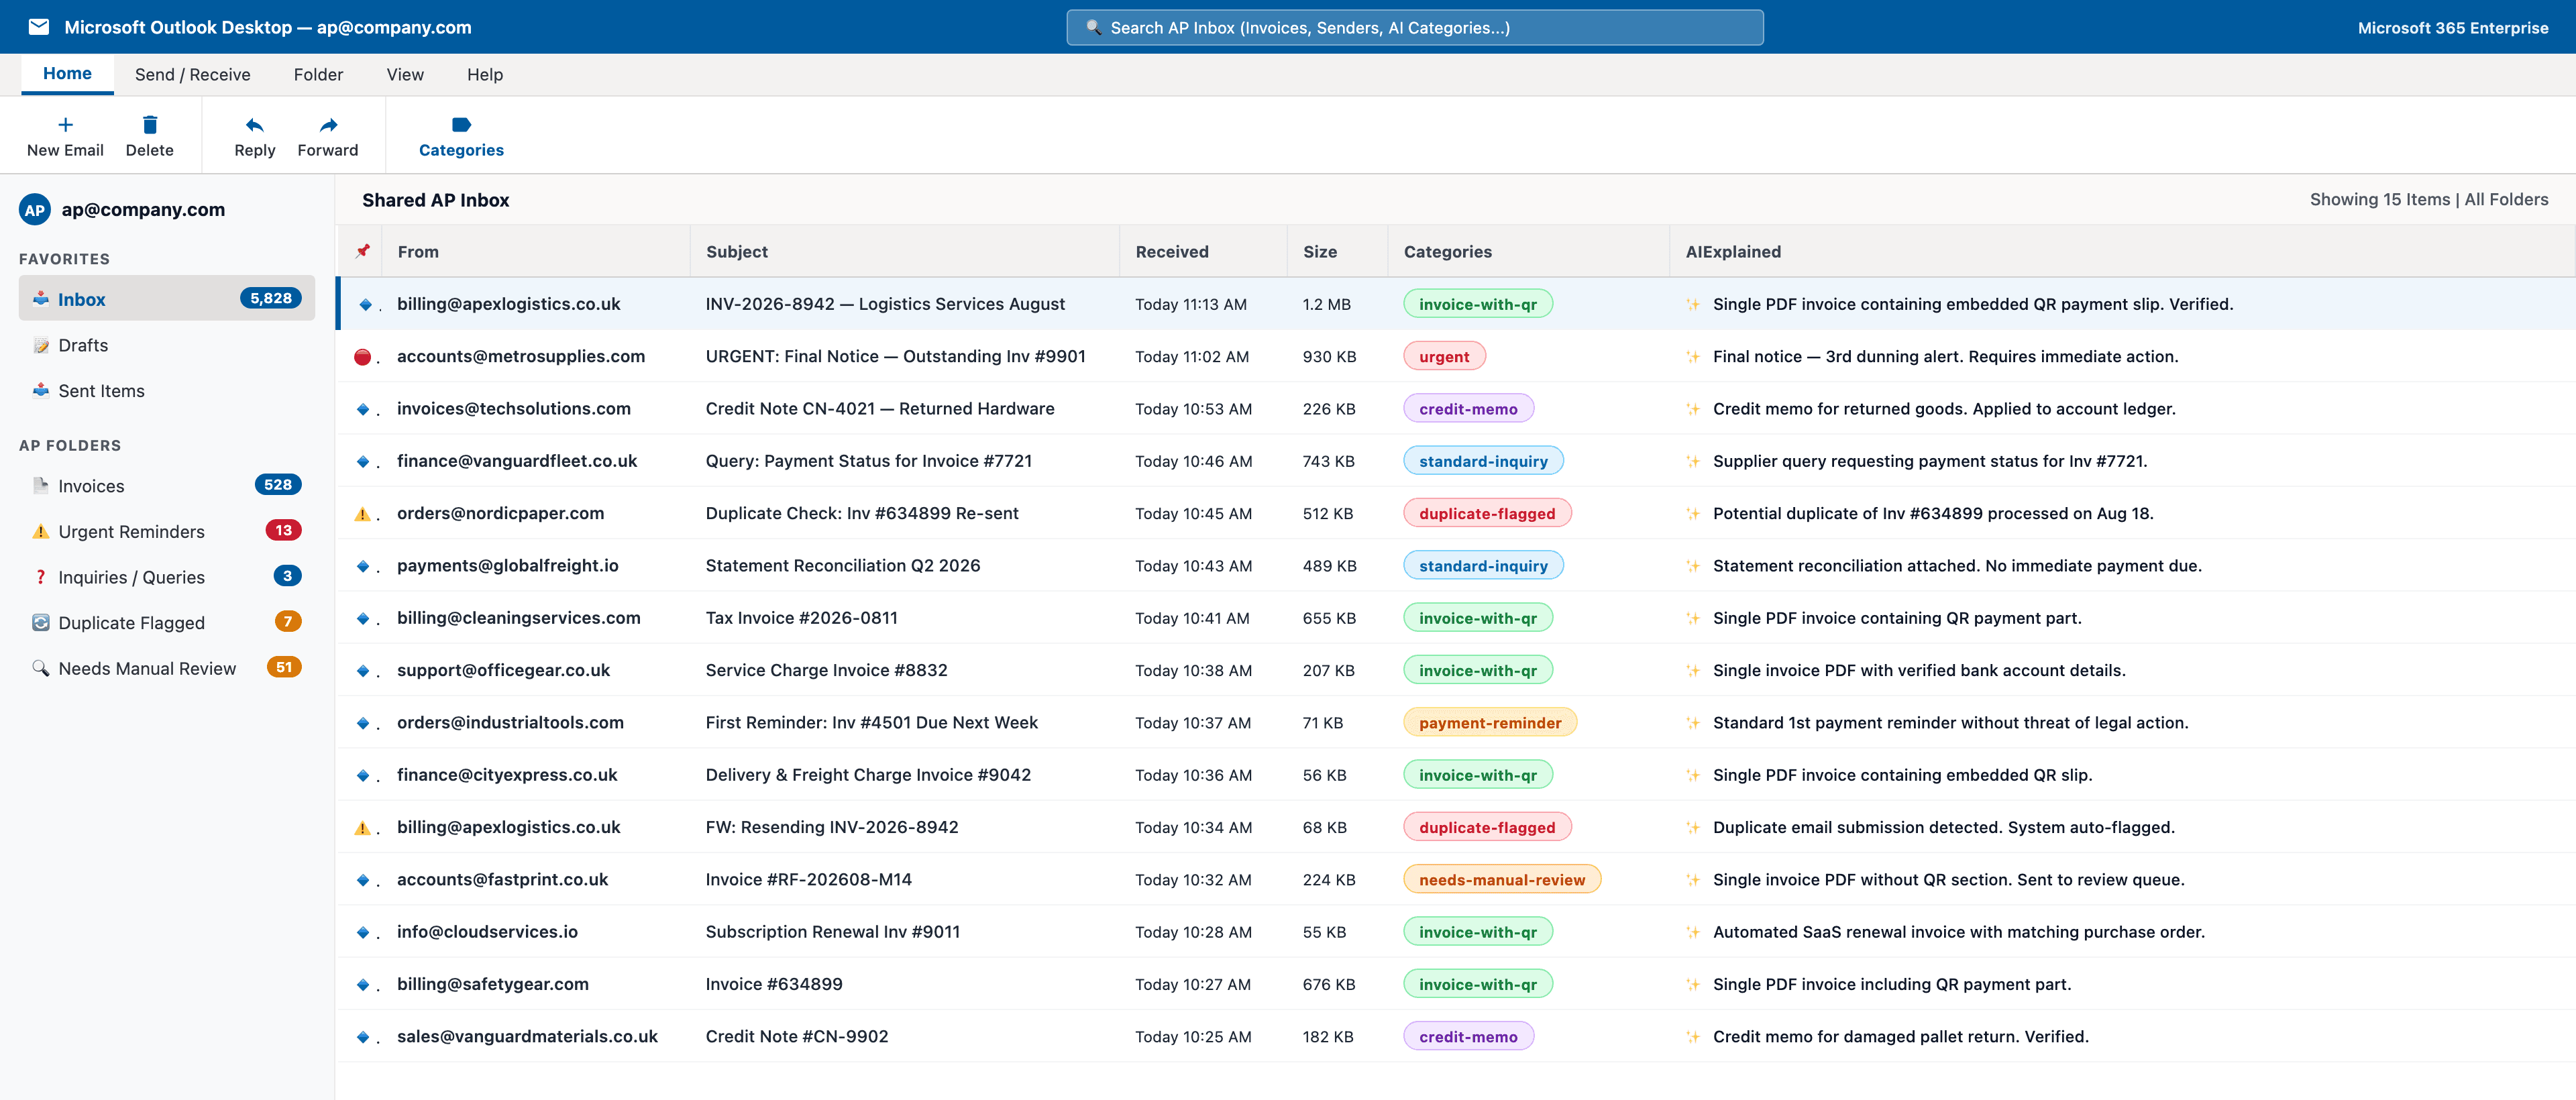The image size is (2576, 1100).
Task: Open the Duplicate Flagged folder
Action: [x=167, y=622]
